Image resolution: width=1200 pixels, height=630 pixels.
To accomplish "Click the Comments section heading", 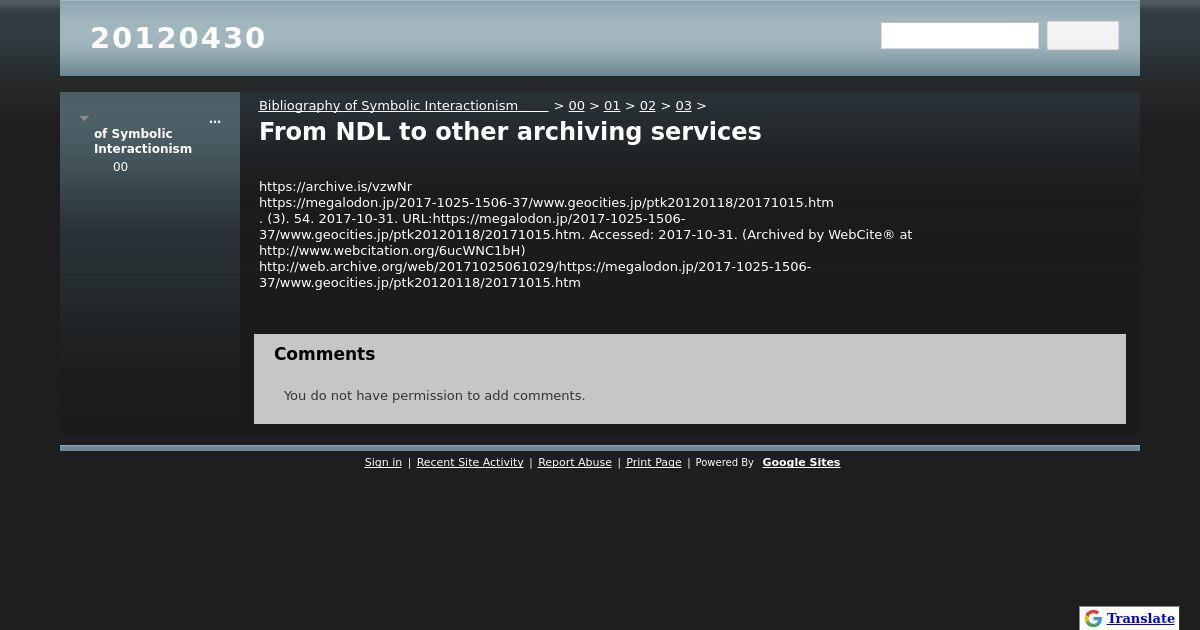I will coord(324,354).
